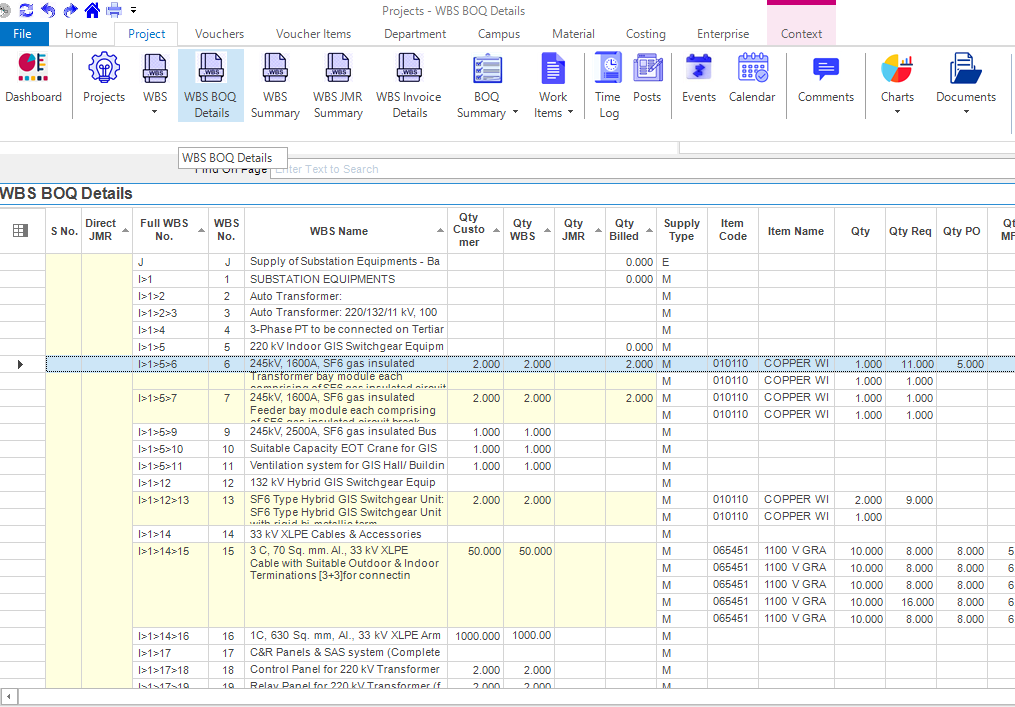Viewport: 1015px width, 707px height.
Task: Select the Project ribbon tab
Action: 146,34
